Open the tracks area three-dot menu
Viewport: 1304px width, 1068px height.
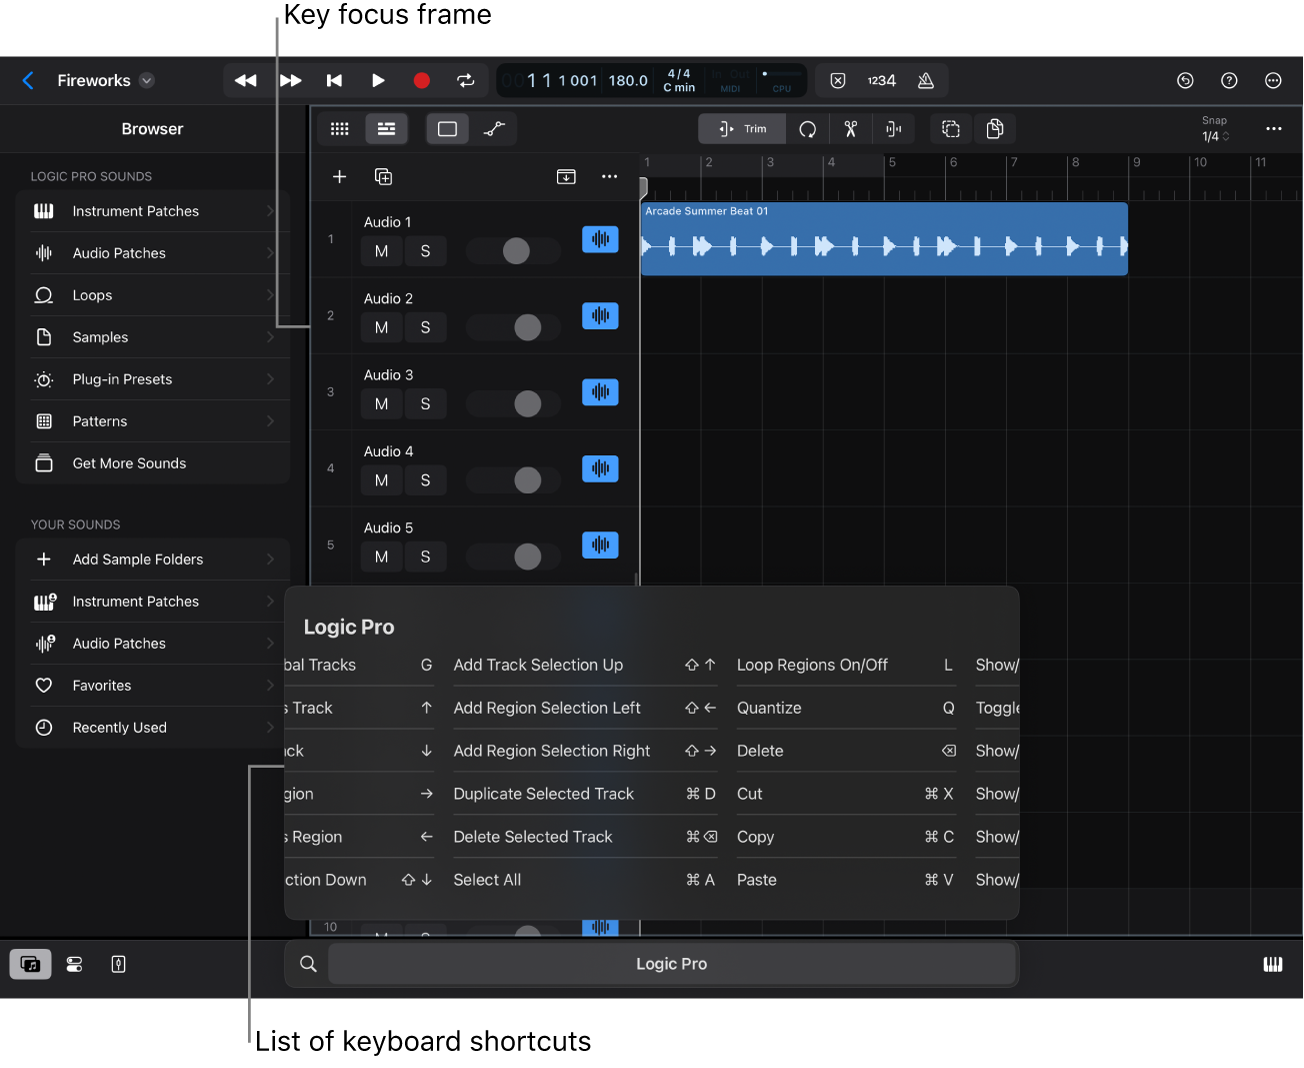point(1274,129)
